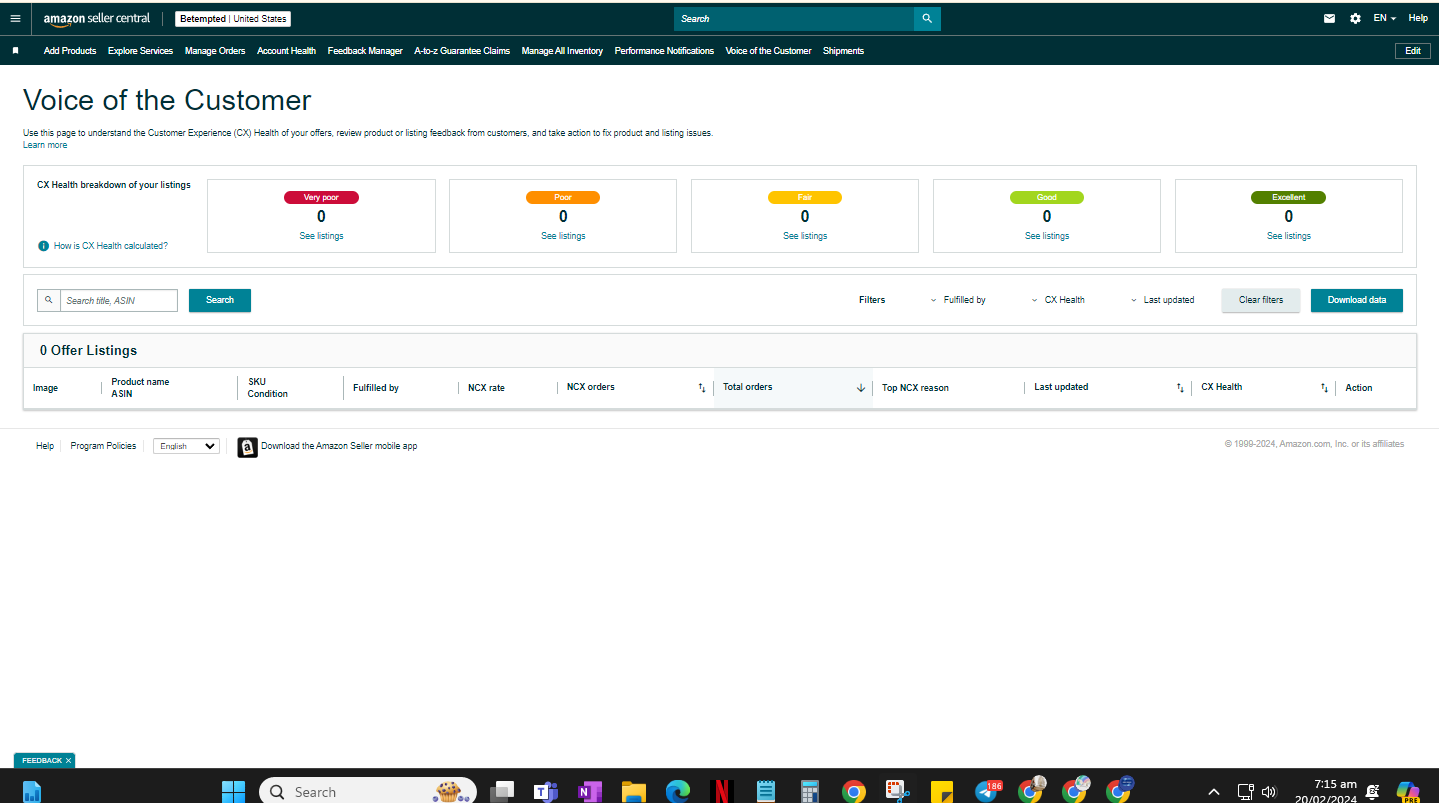Click the Learn more link
This screenshot has width=1439, height=803.
tap(45, 145)
